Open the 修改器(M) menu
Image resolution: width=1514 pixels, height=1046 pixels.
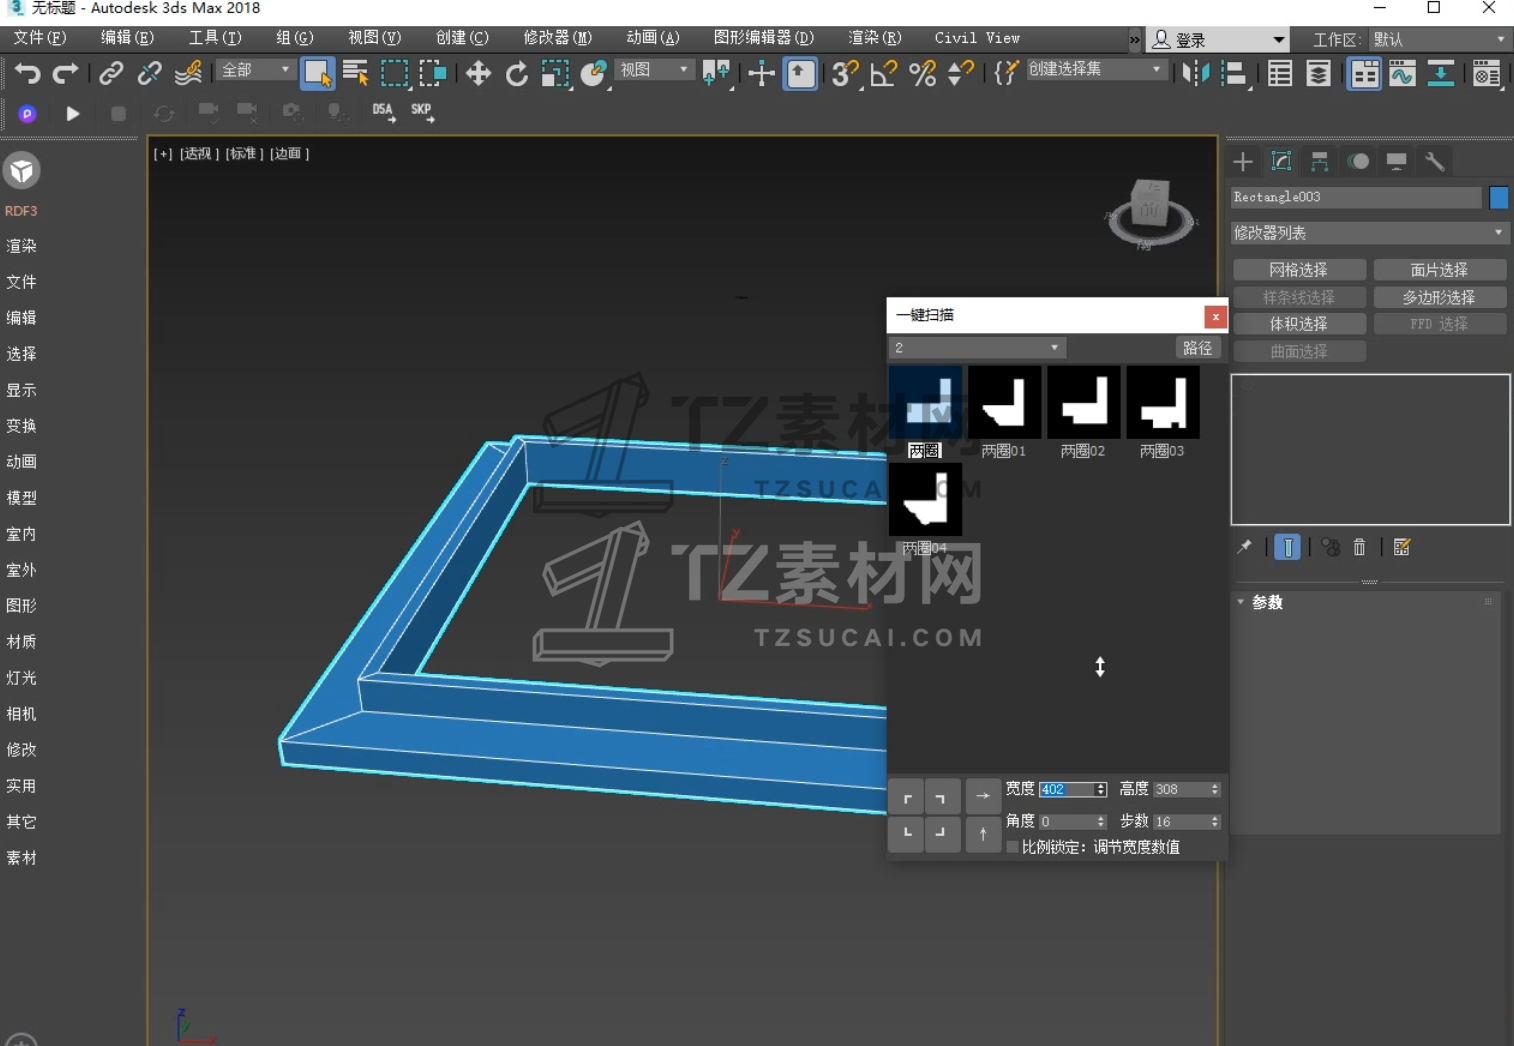[557, 38]
